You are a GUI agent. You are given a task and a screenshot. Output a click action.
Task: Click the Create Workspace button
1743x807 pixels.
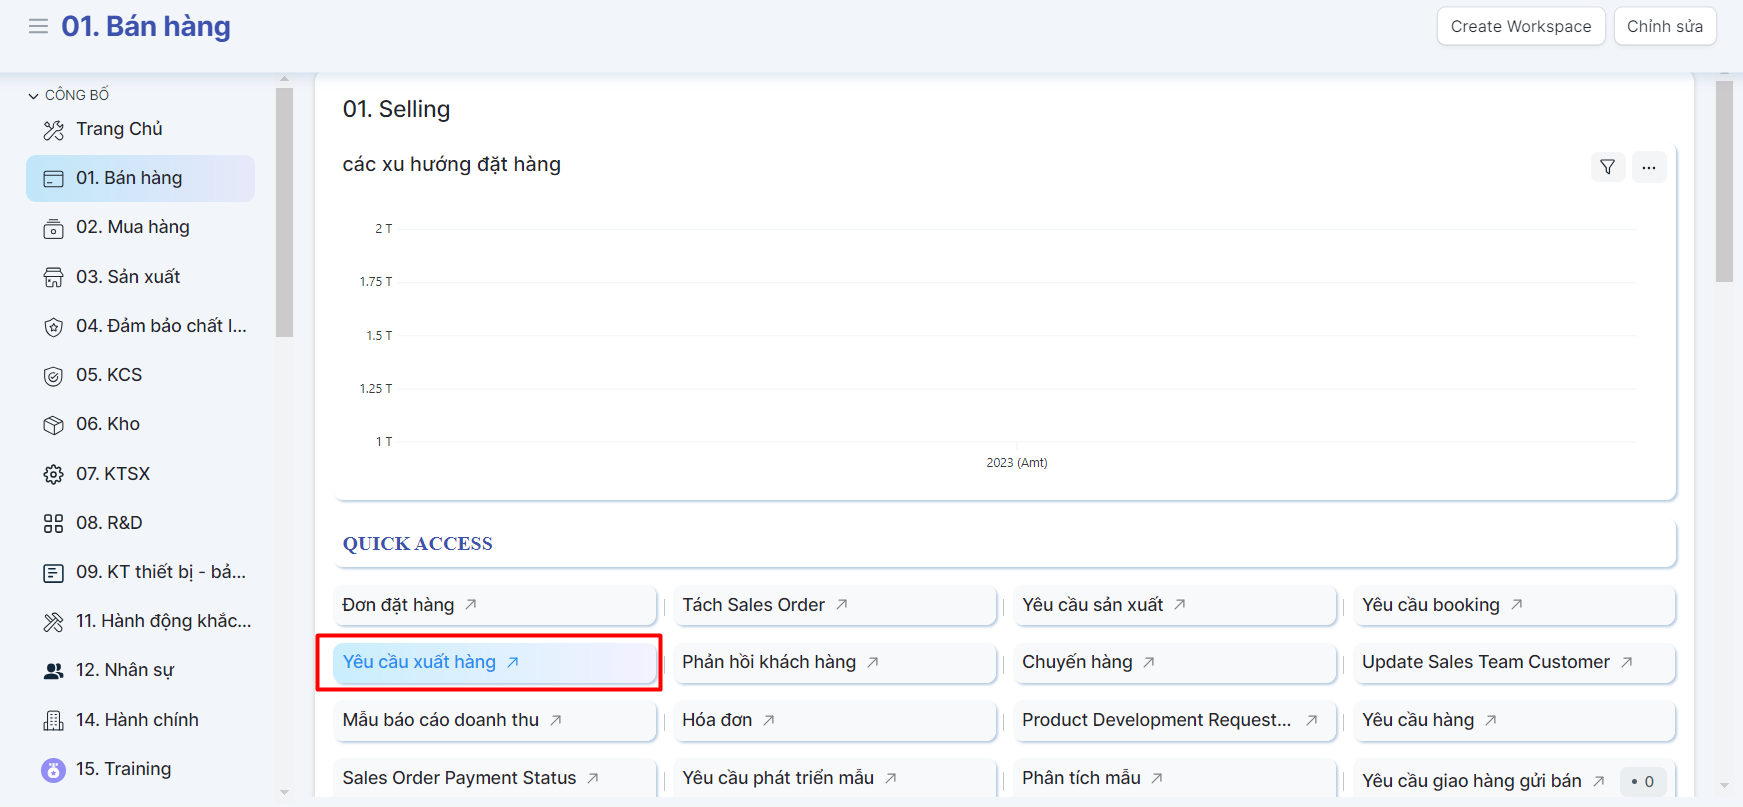[x=1520, y=27]
